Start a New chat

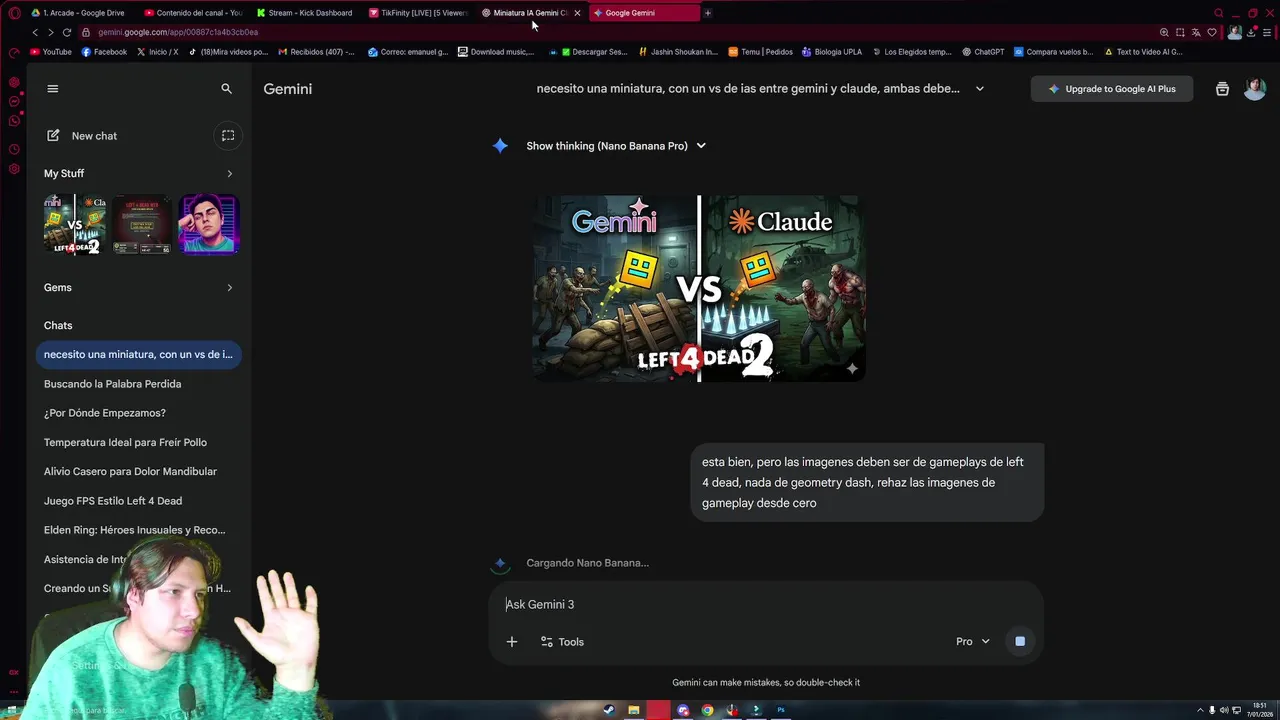click(82, 136)
